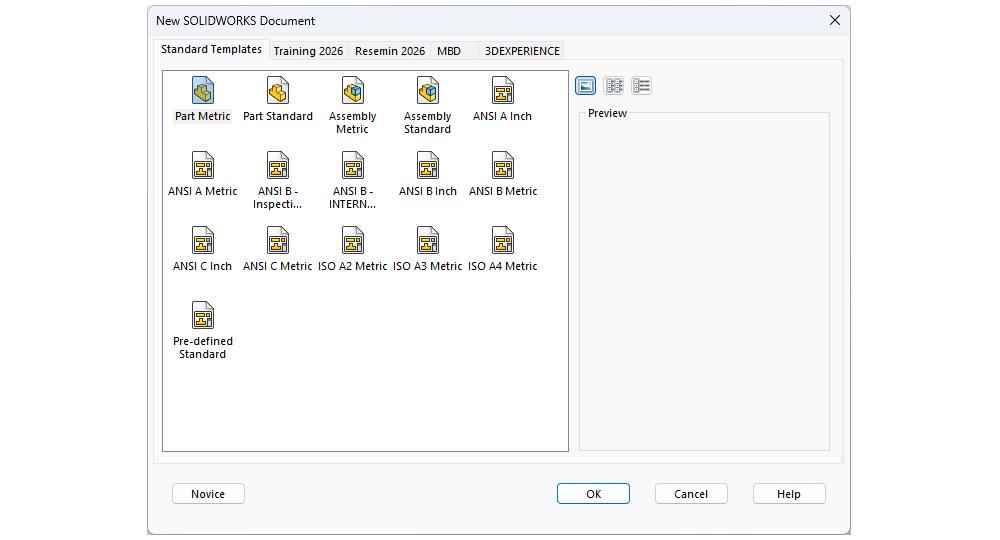Screen dimensions: 1000x540
Task: Select the ISO A4 Metric drawing template
Action: pos(503,241)
